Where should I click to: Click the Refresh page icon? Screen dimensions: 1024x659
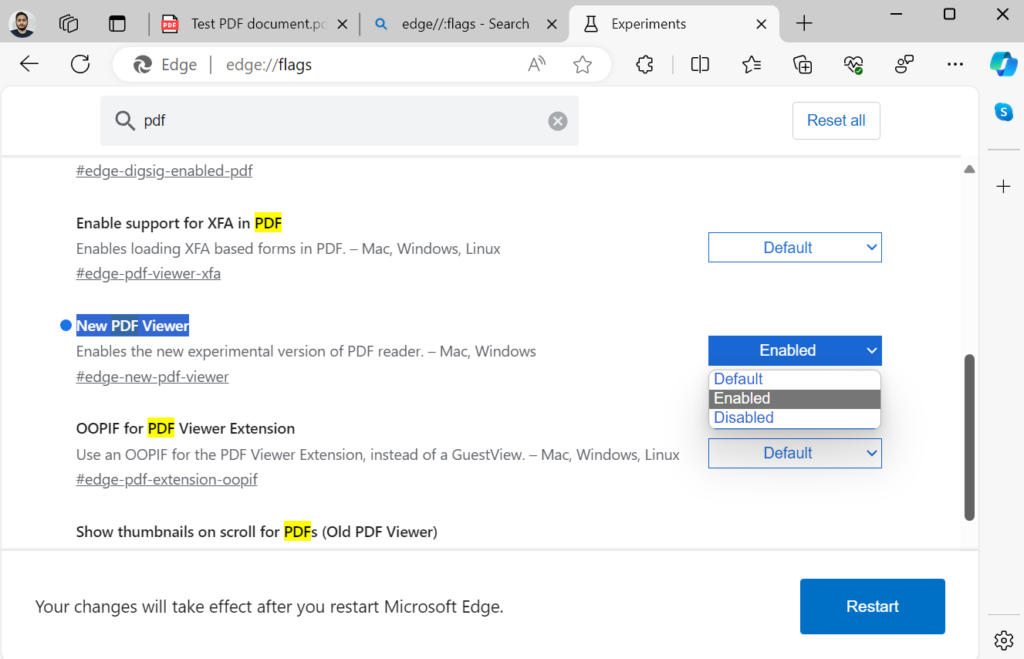(80, 64)
